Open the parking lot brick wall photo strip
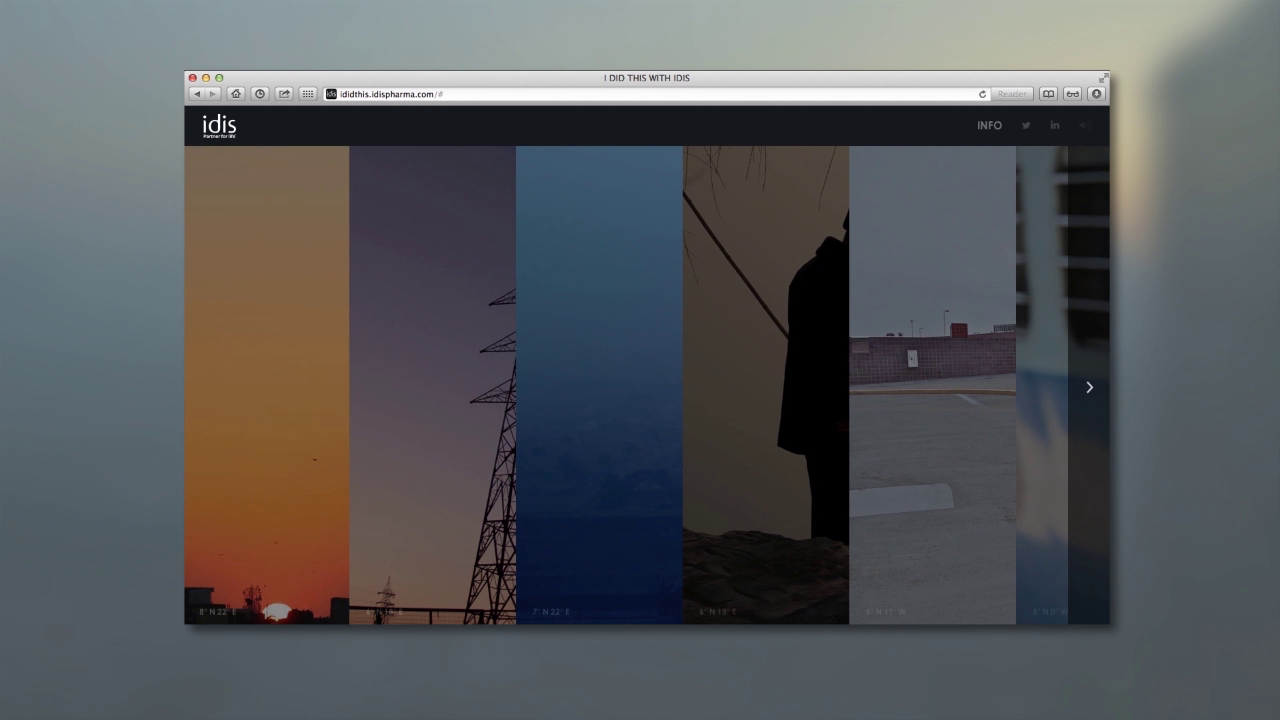 (932, 385)
